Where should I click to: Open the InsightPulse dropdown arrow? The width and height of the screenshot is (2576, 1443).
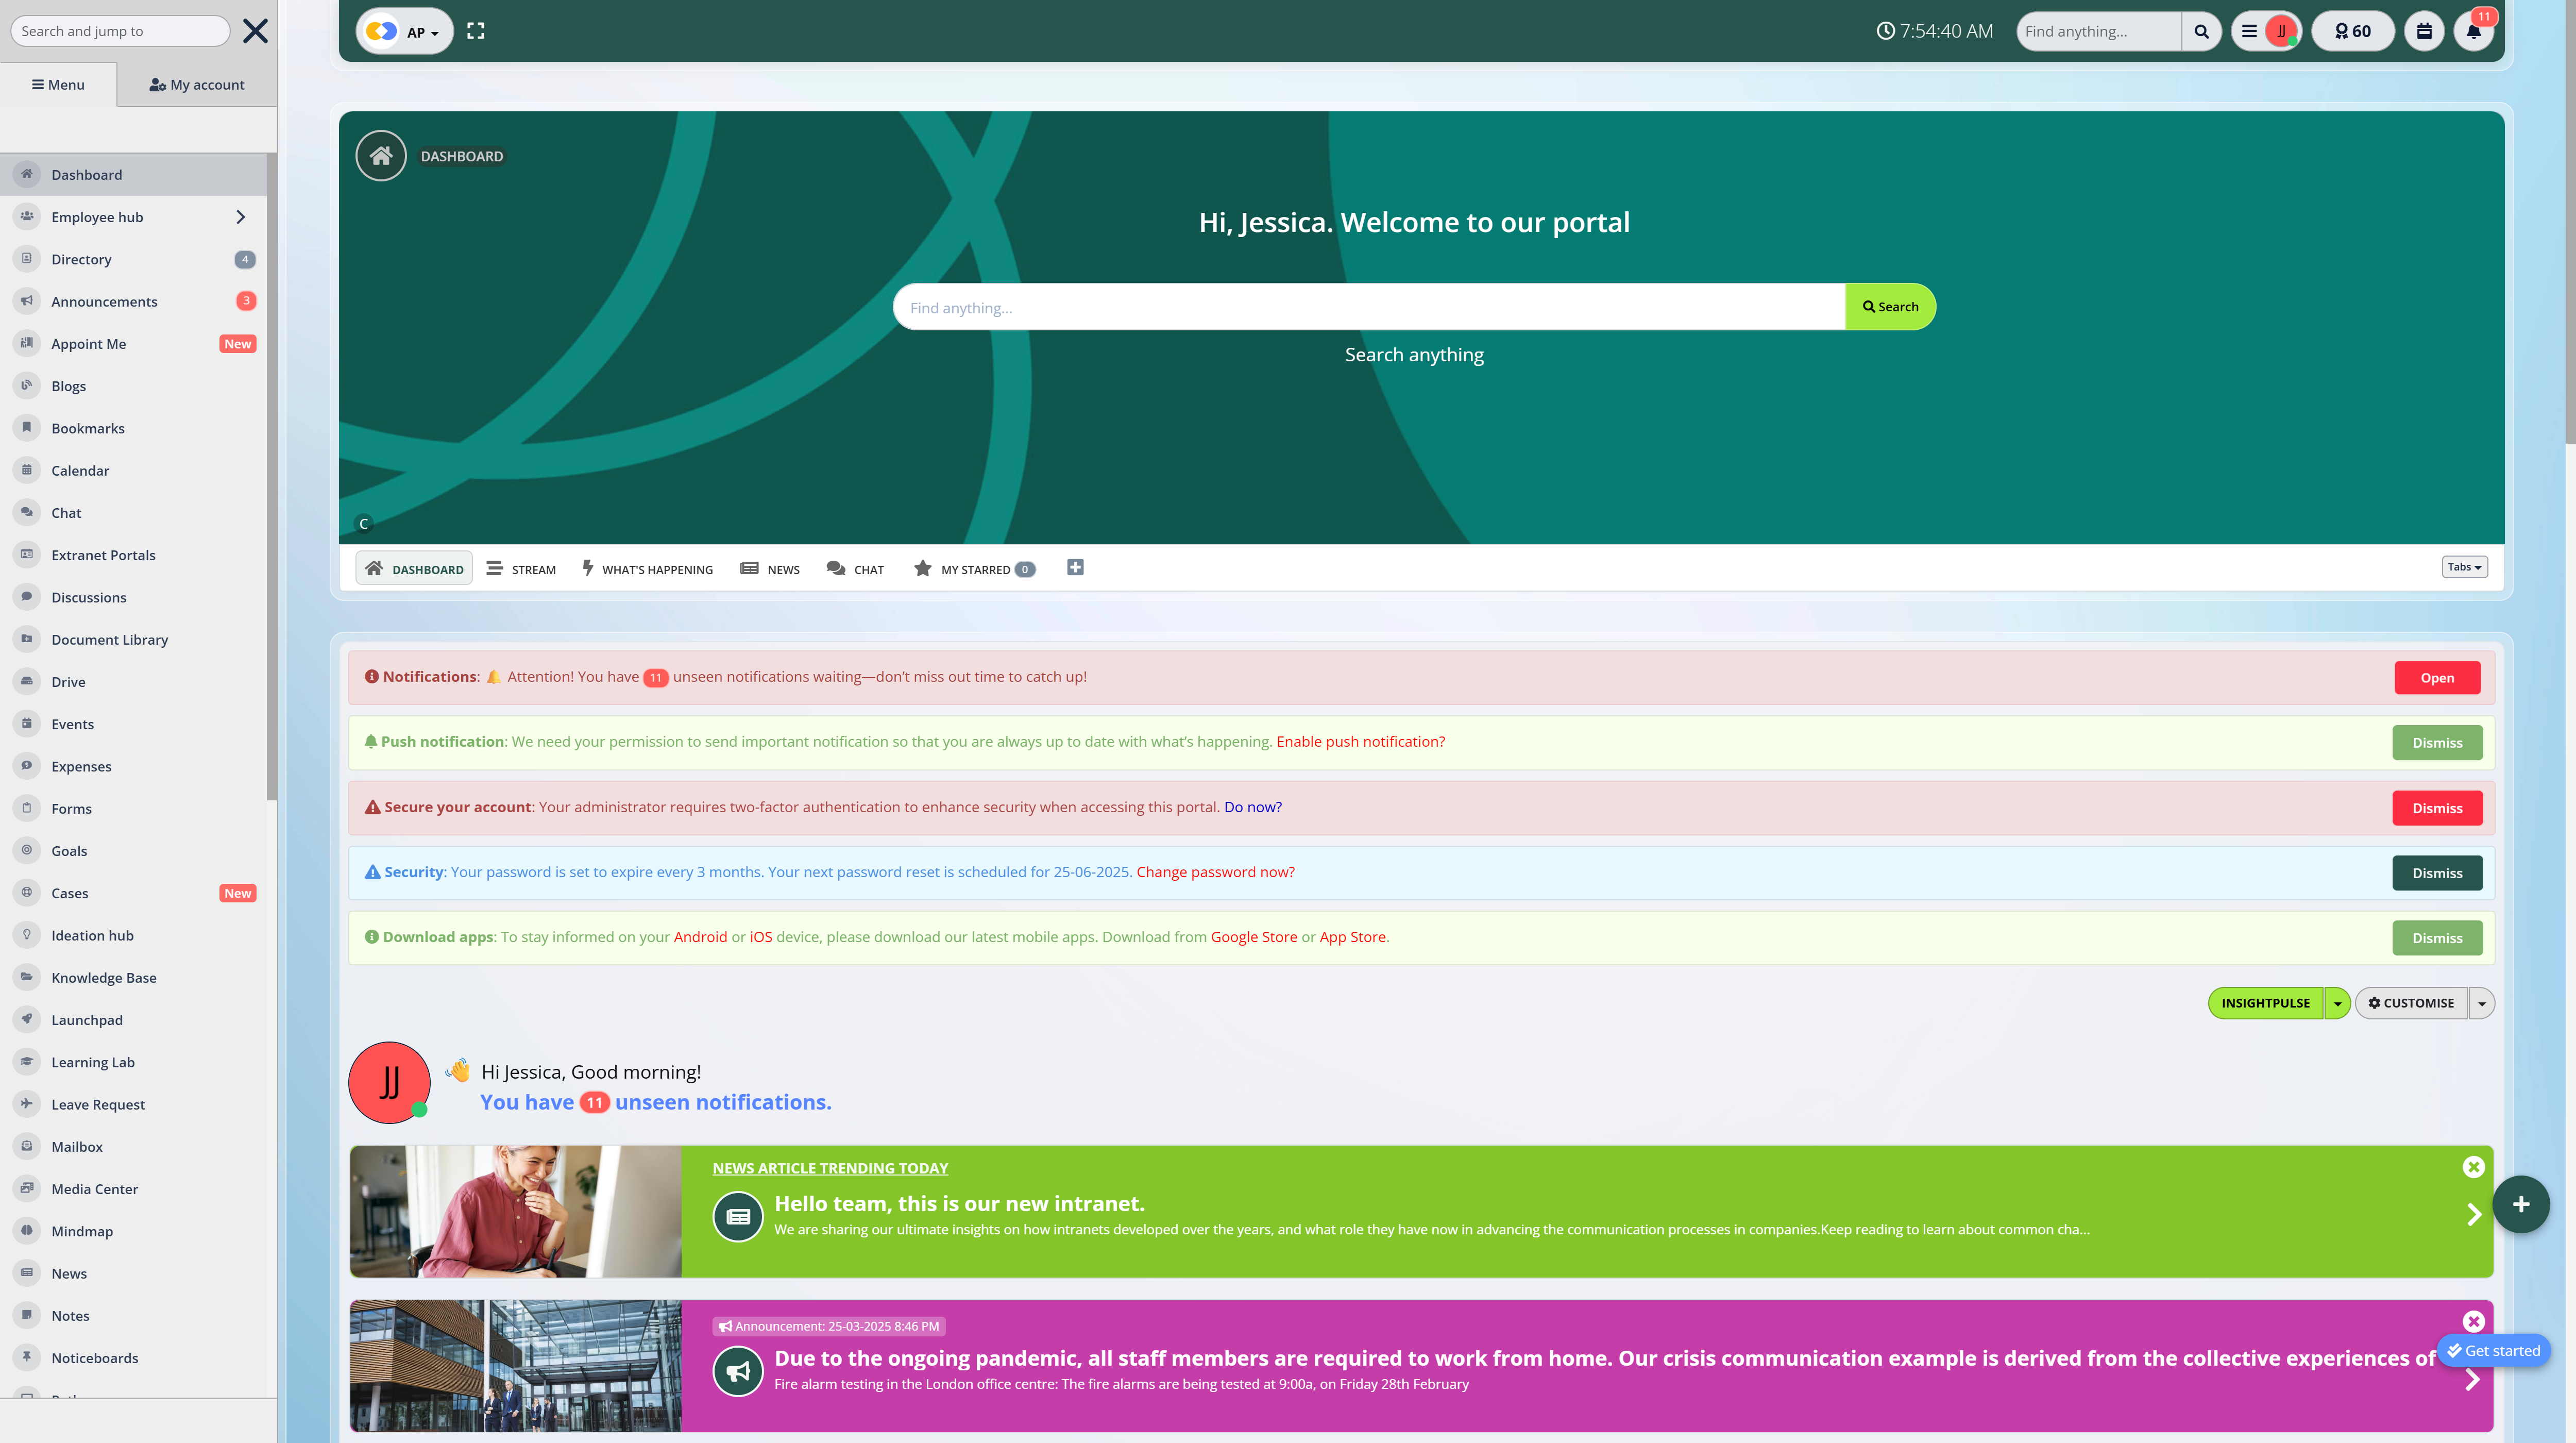click(2337, 1003)
